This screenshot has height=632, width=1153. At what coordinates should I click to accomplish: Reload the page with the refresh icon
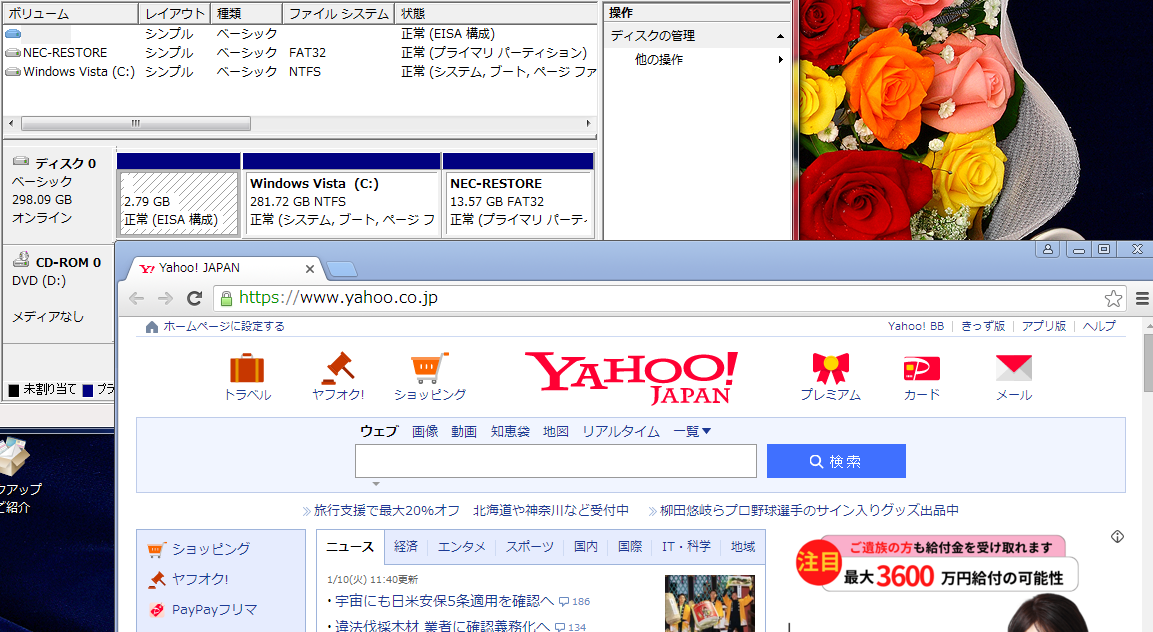[x=194, y=298]
